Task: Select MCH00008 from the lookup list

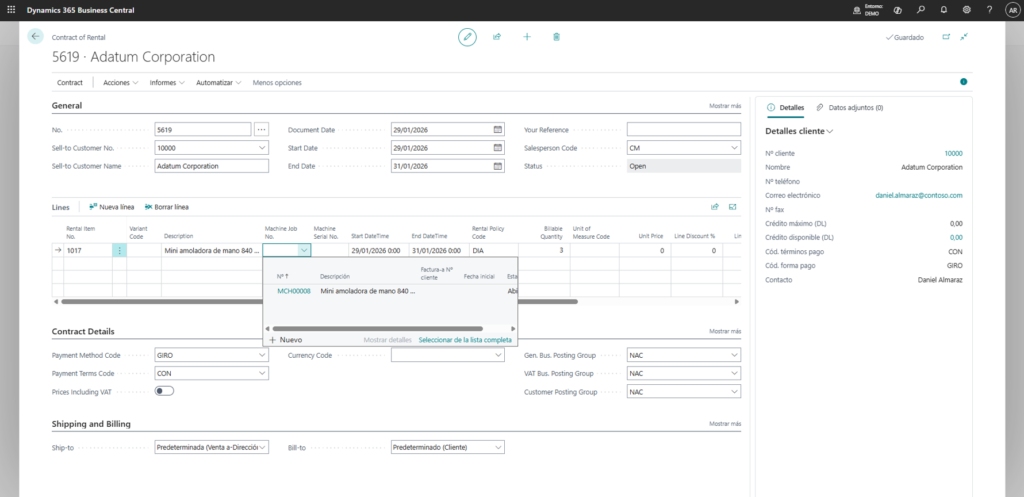Action: (294, 291)
